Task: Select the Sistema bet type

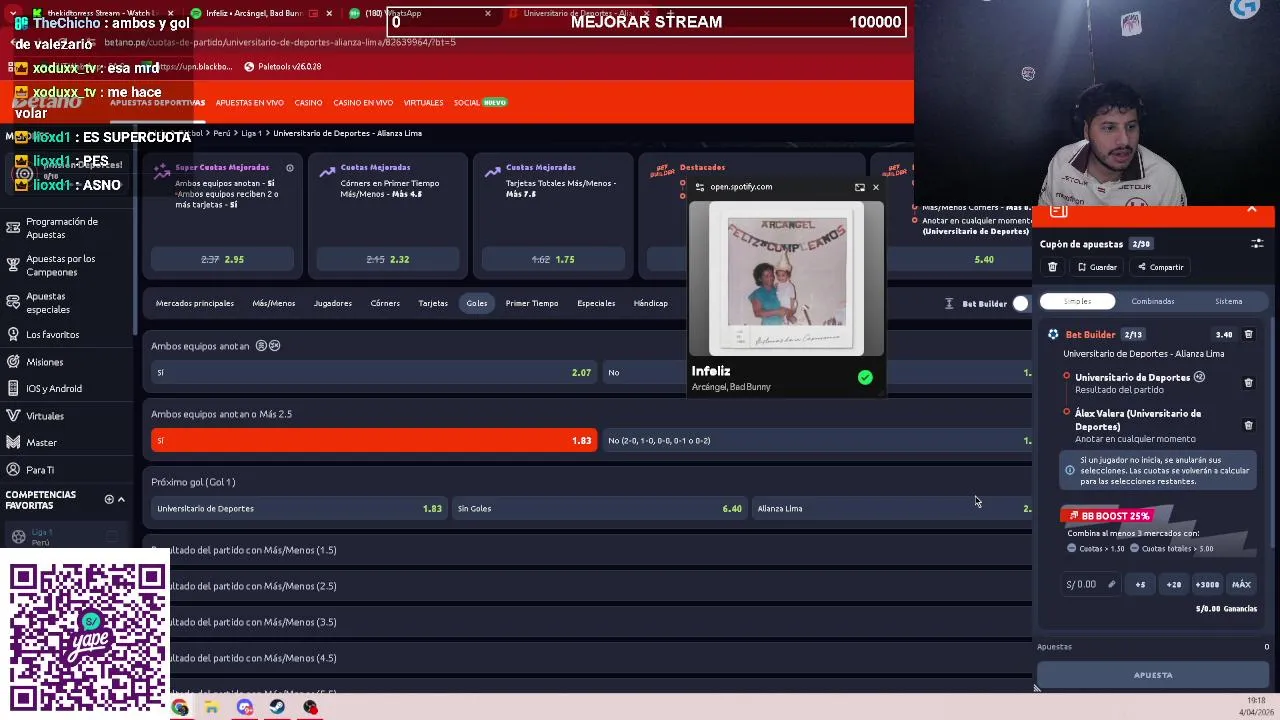Action: click(1229, 301)
